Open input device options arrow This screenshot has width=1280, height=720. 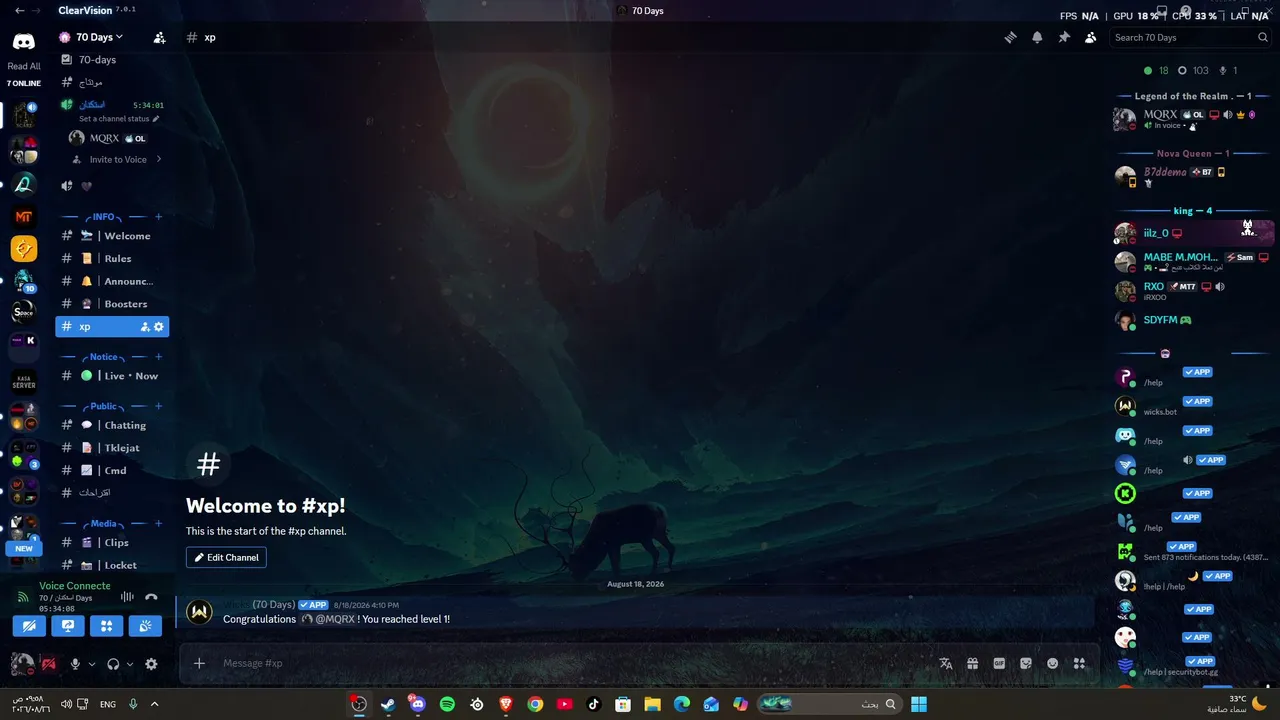[x=91, y=664]
